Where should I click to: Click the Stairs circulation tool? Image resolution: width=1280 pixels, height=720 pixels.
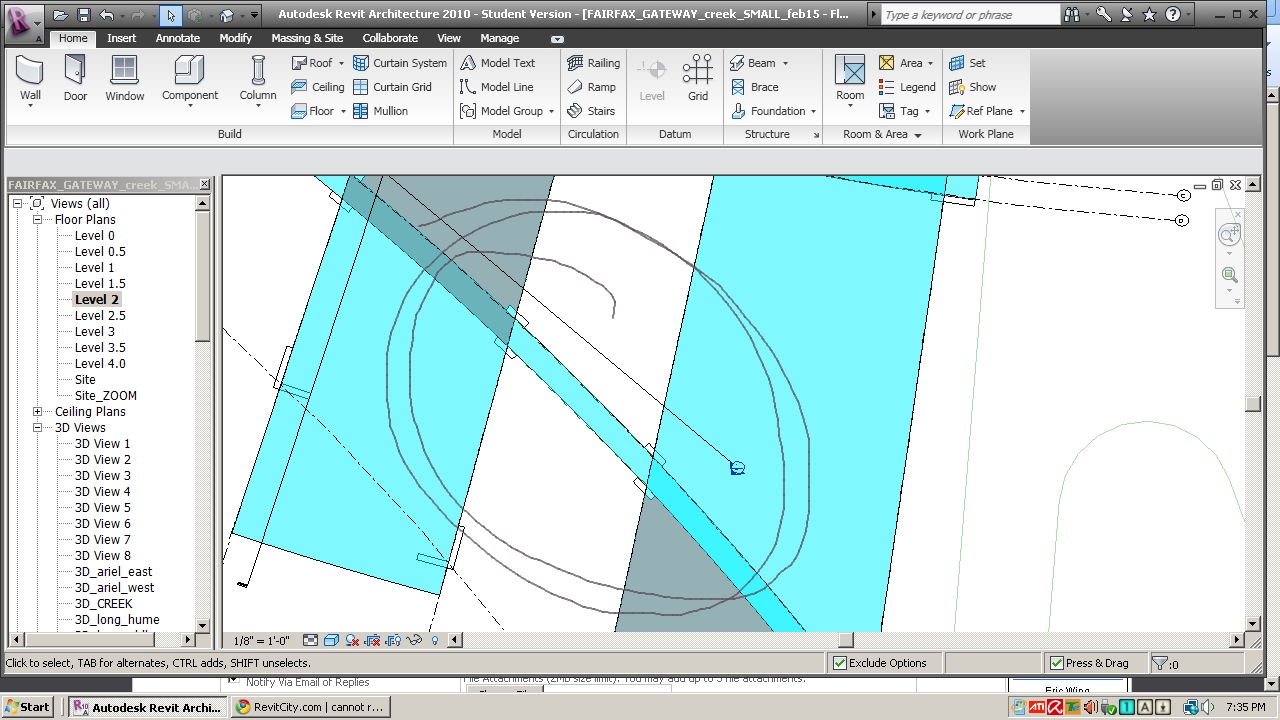(x=591, y=111)
